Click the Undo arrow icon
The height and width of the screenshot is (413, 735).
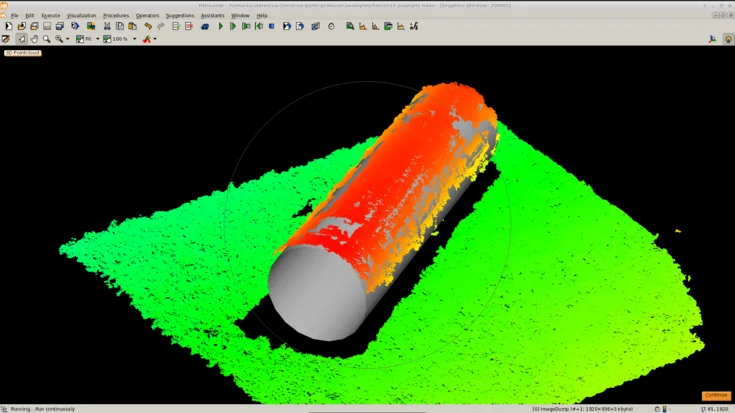coord(149,26)
